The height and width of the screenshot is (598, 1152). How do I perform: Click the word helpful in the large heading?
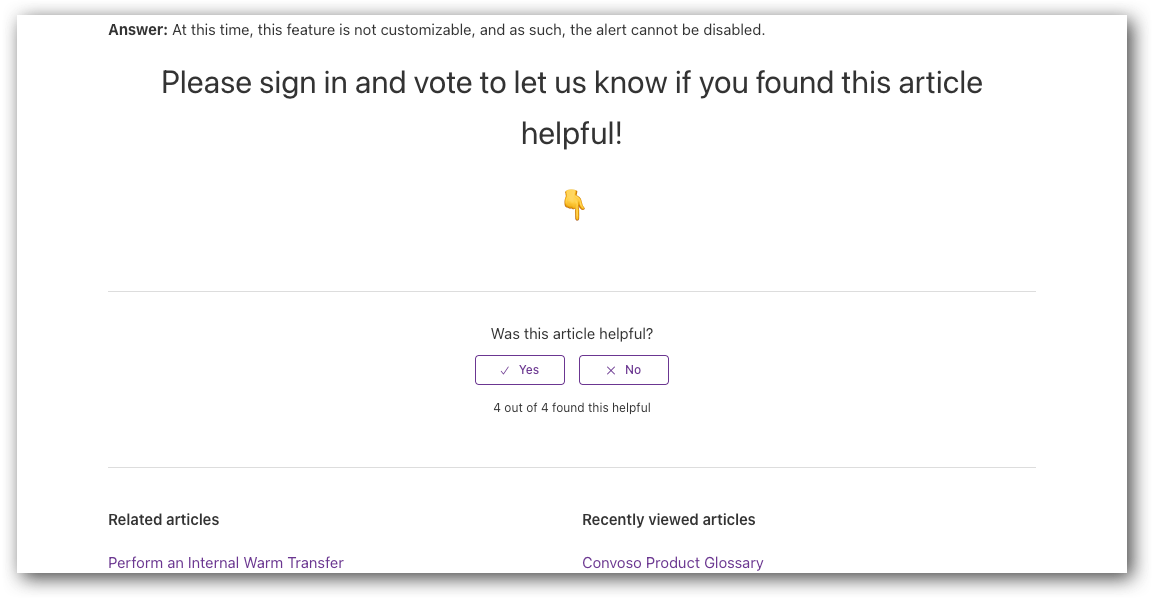point(571,132)
